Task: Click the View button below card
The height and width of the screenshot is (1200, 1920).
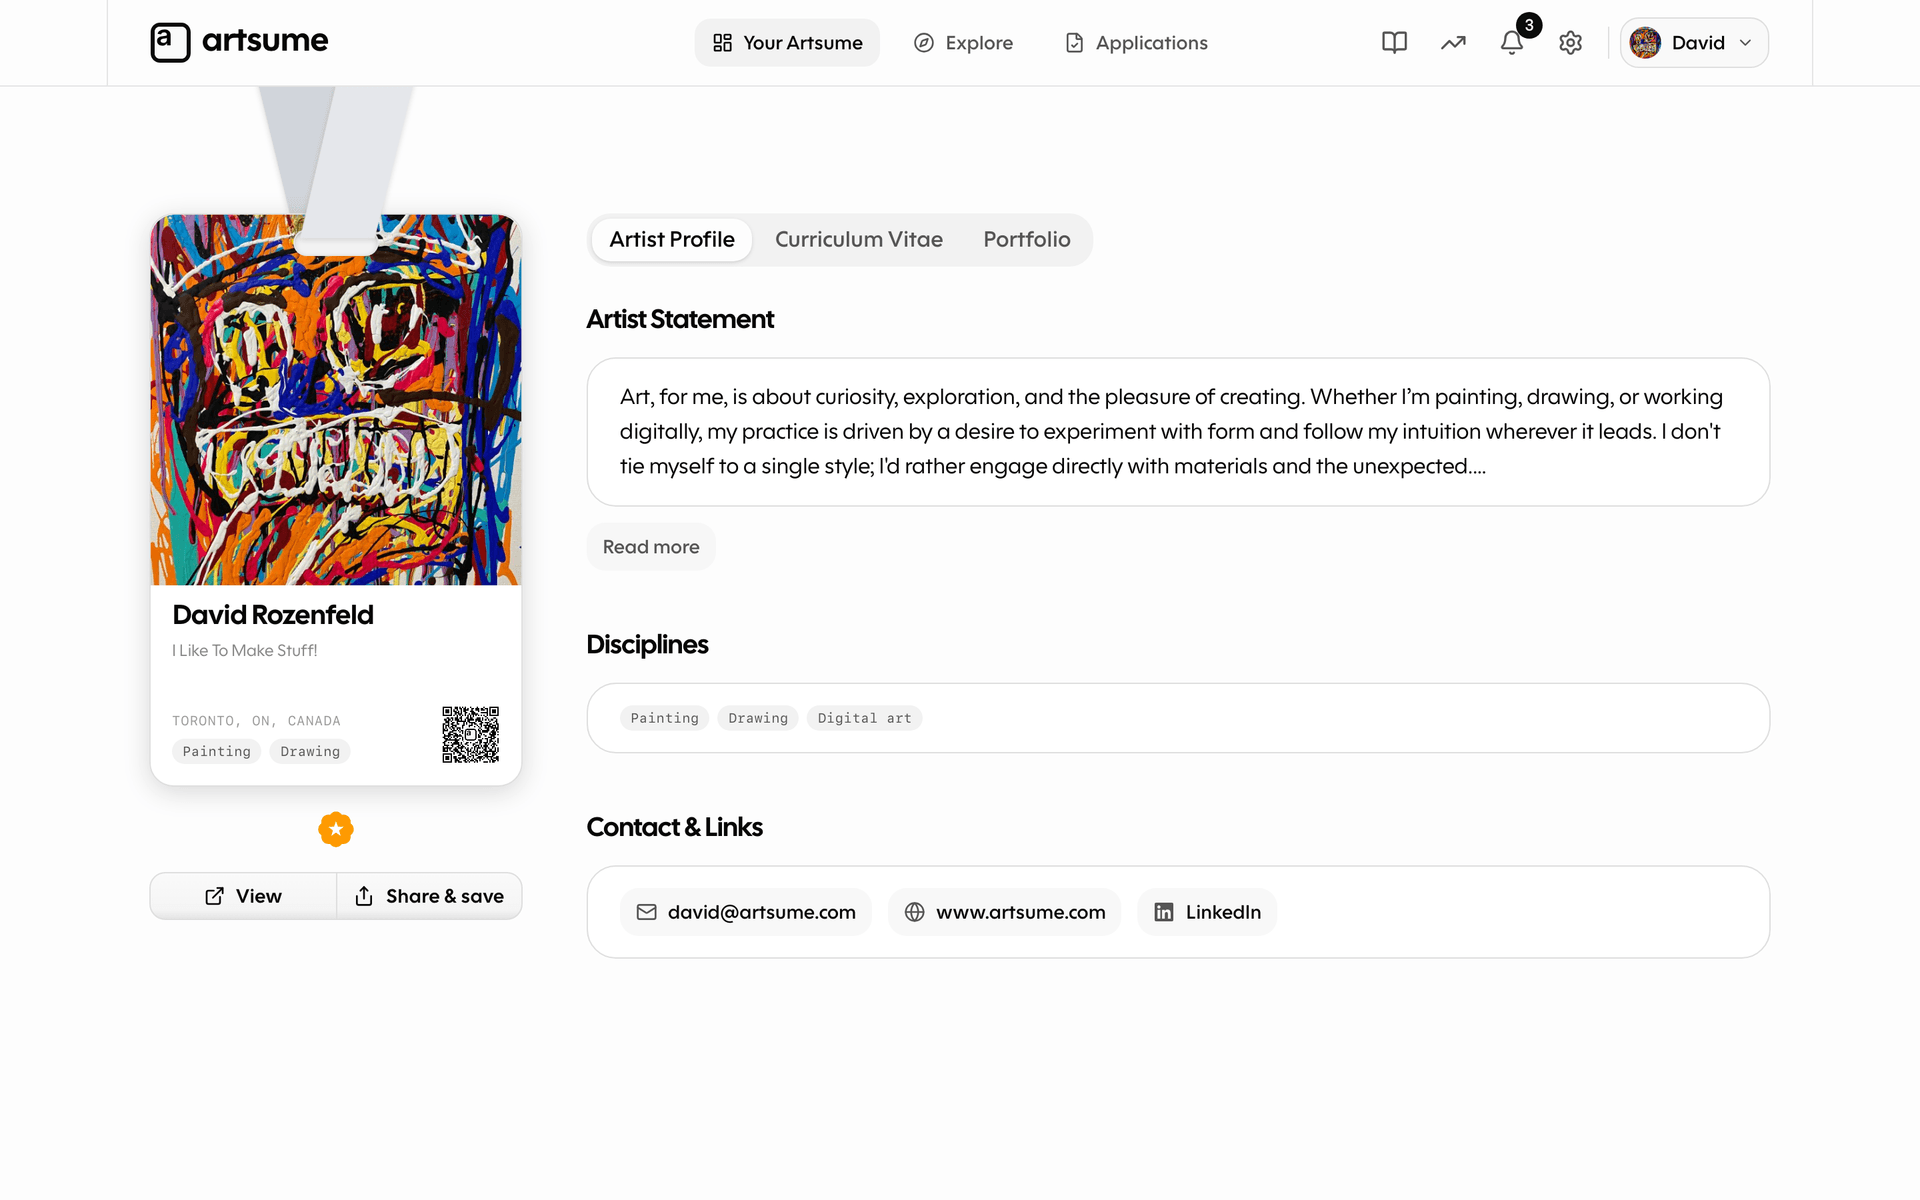Action: [x=243, y=896]
